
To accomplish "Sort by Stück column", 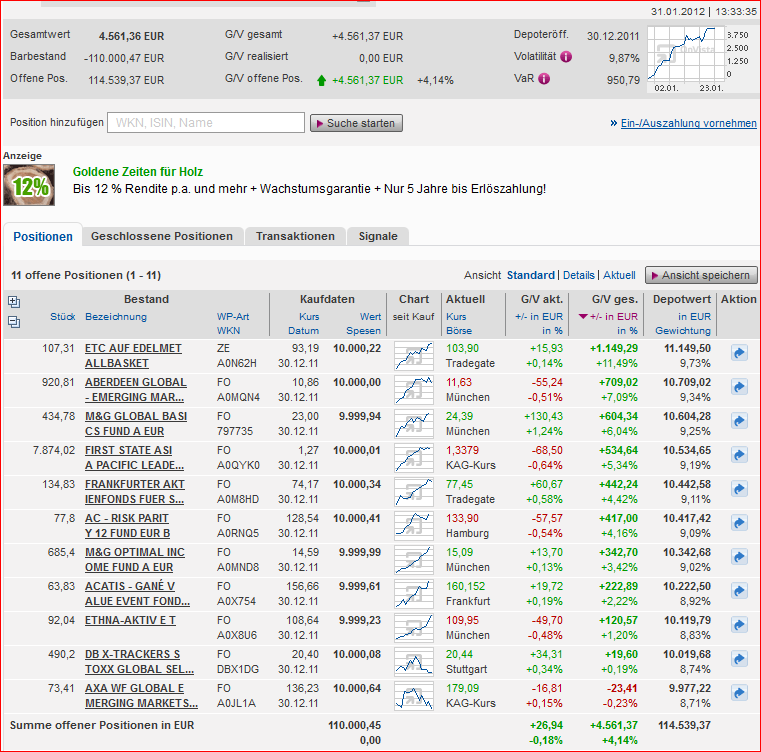I will tap(63, 317).
